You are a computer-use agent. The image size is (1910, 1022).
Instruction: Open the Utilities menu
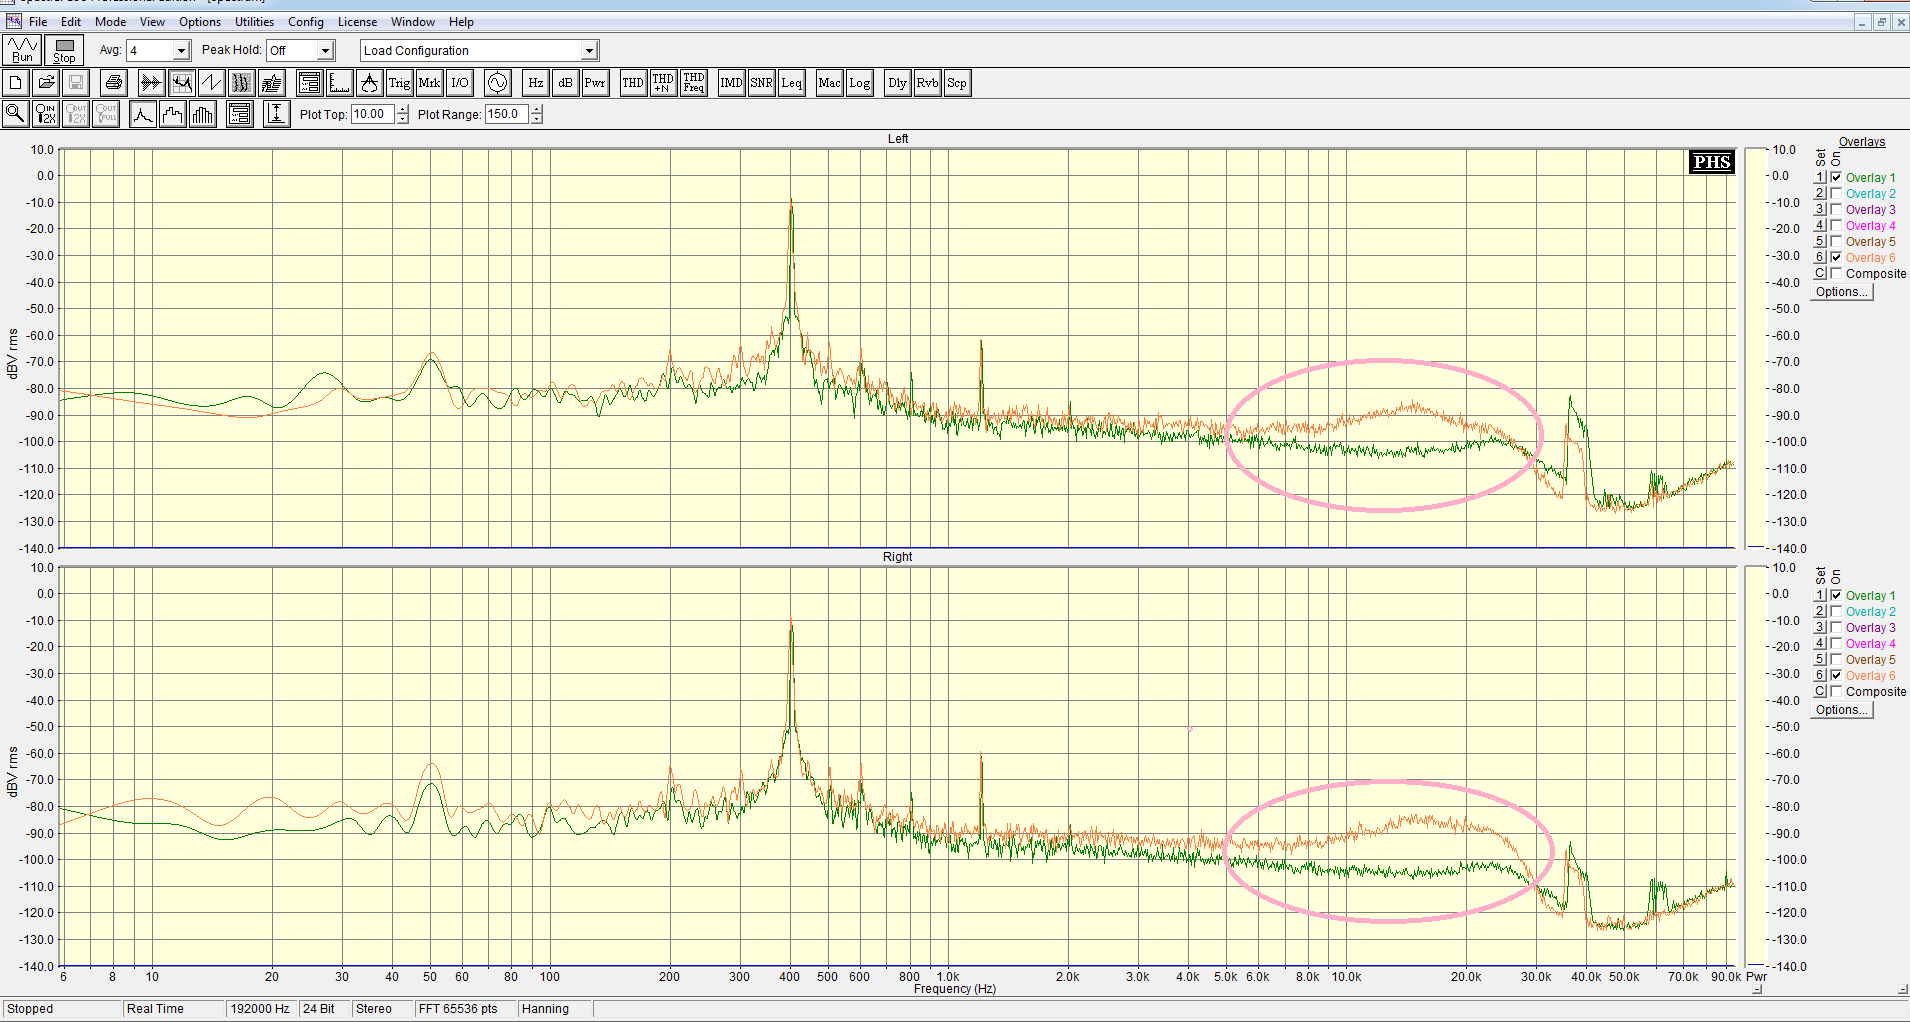(254, 22)
